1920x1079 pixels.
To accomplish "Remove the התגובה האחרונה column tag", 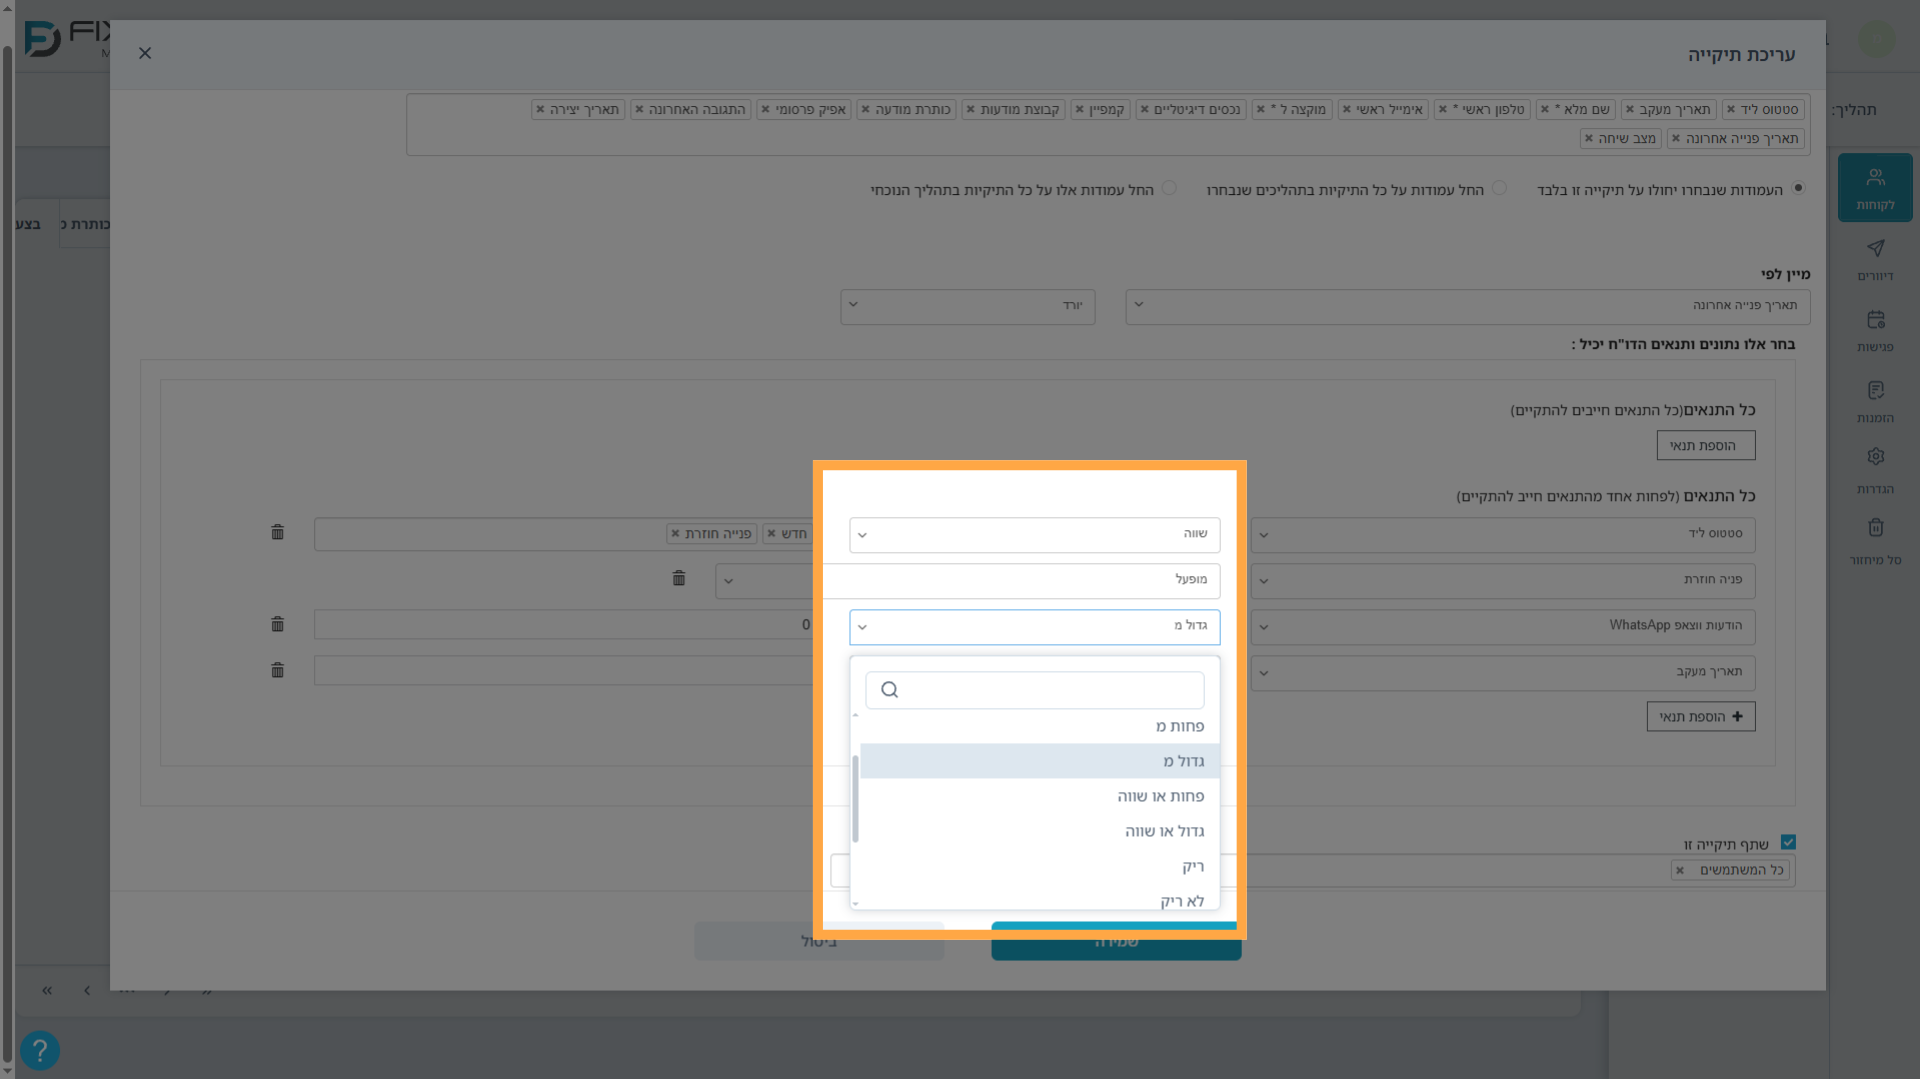I will (x=640, y=110).
